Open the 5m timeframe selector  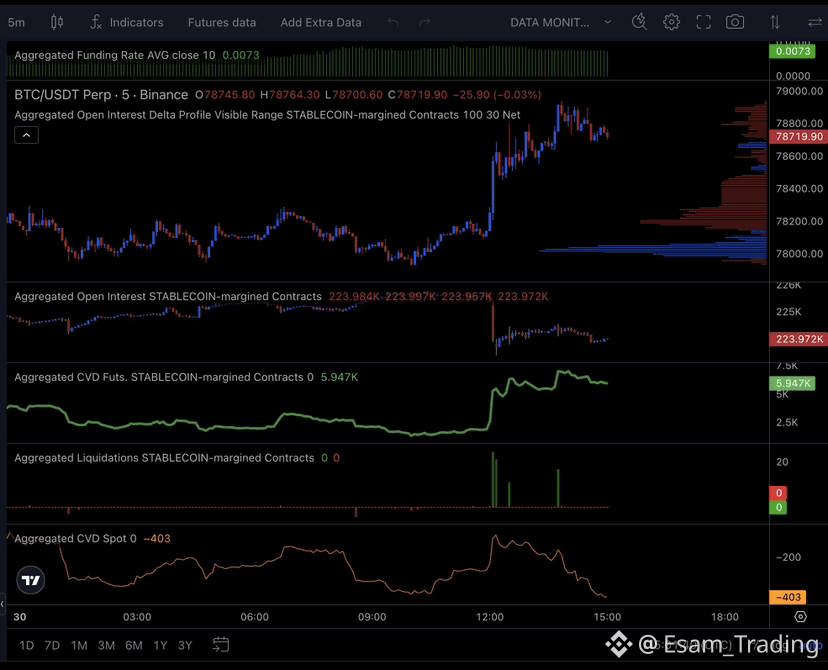pos(16,23)
